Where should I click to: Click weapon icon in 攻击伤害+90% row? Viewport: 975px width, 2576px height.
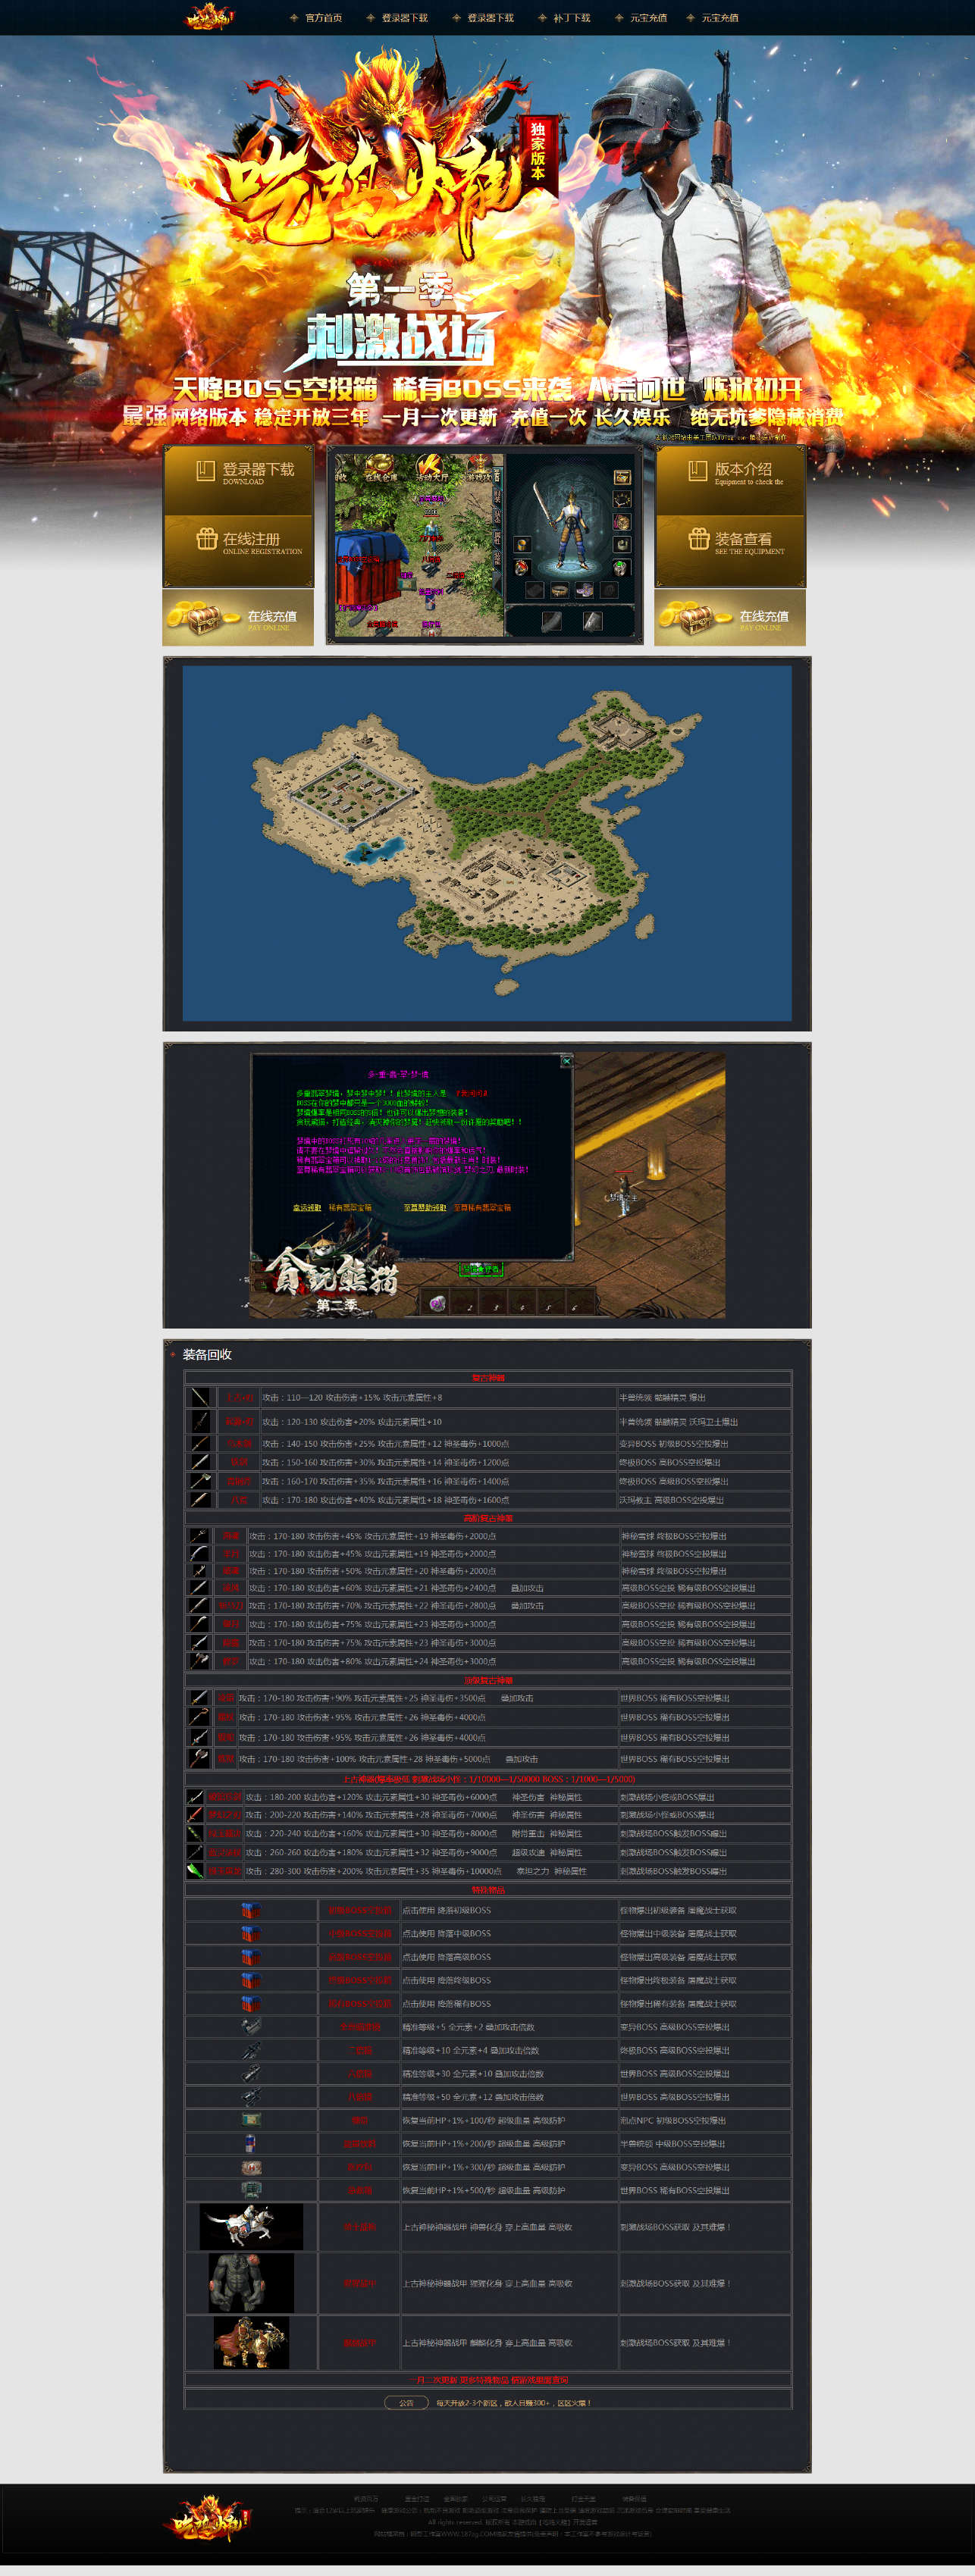coord(199,1697)
